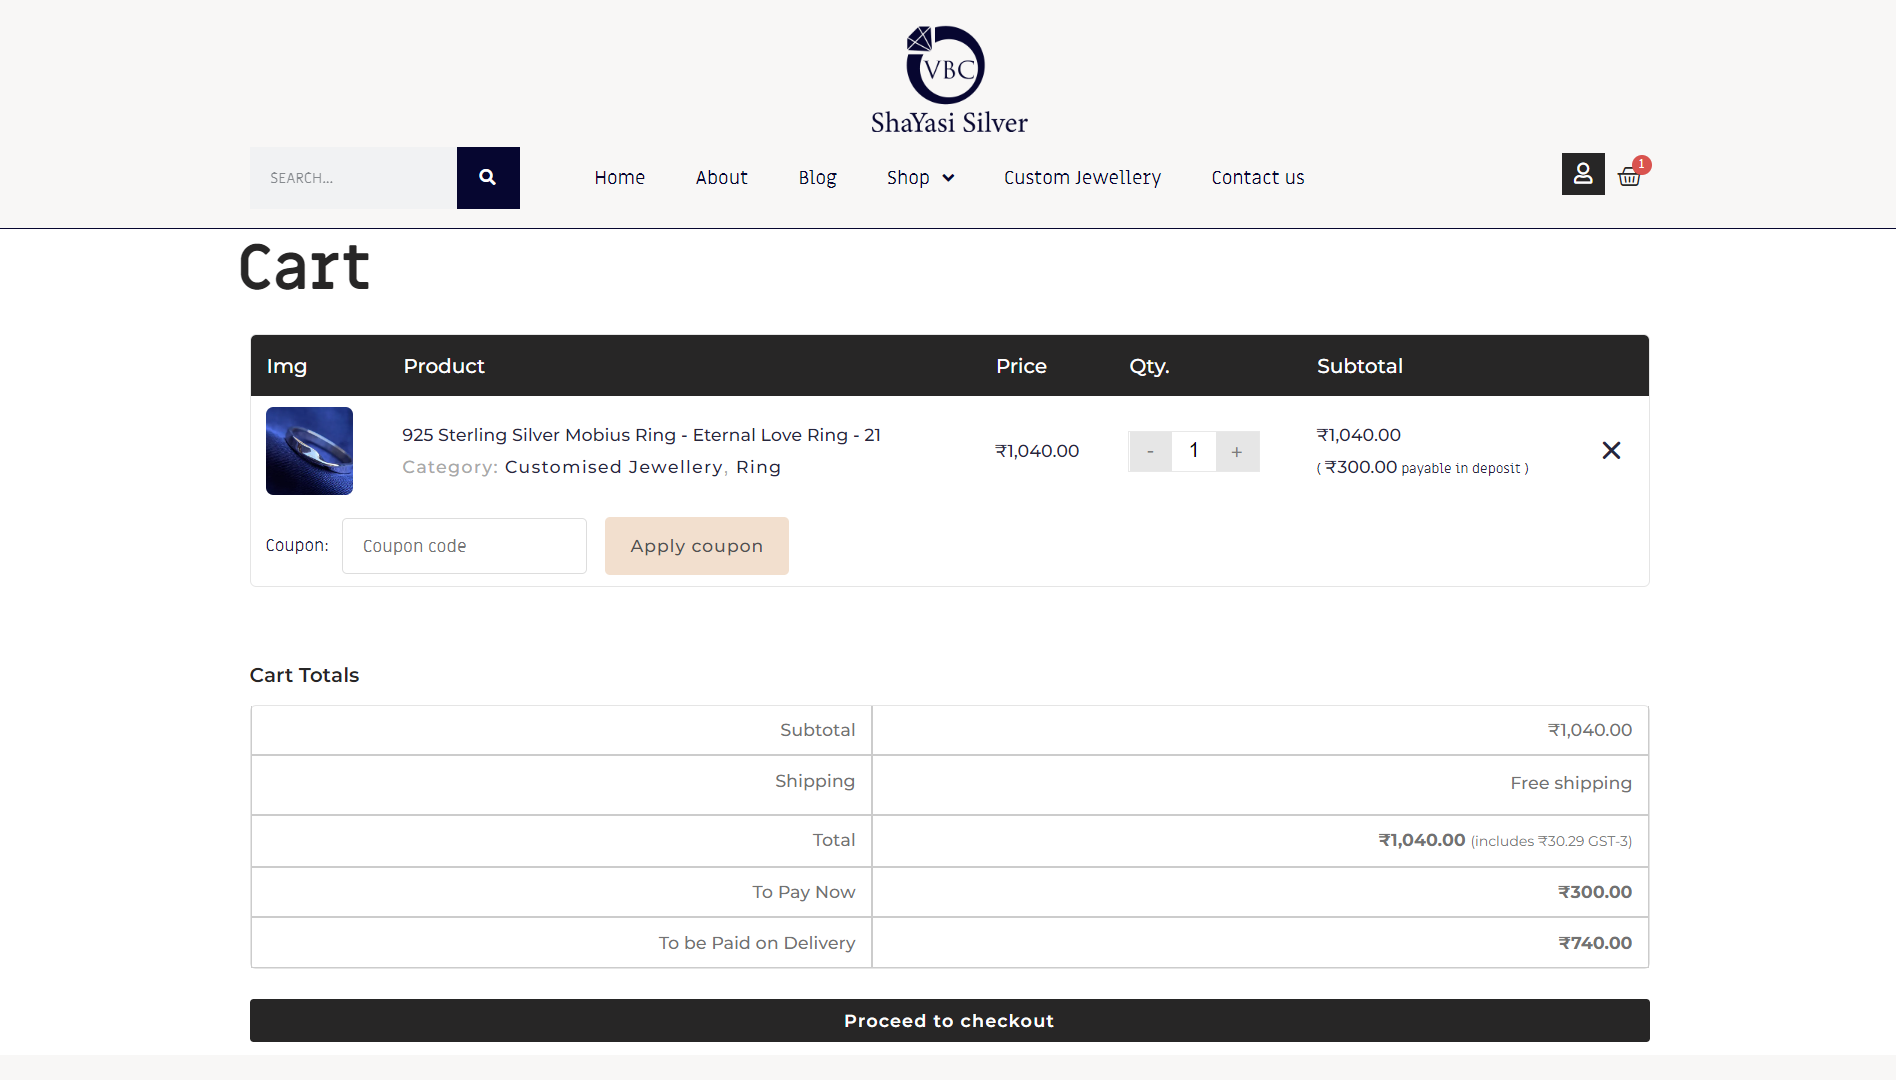
Task: Expand the Shop dropdown menu
Action: pos(920,178)
